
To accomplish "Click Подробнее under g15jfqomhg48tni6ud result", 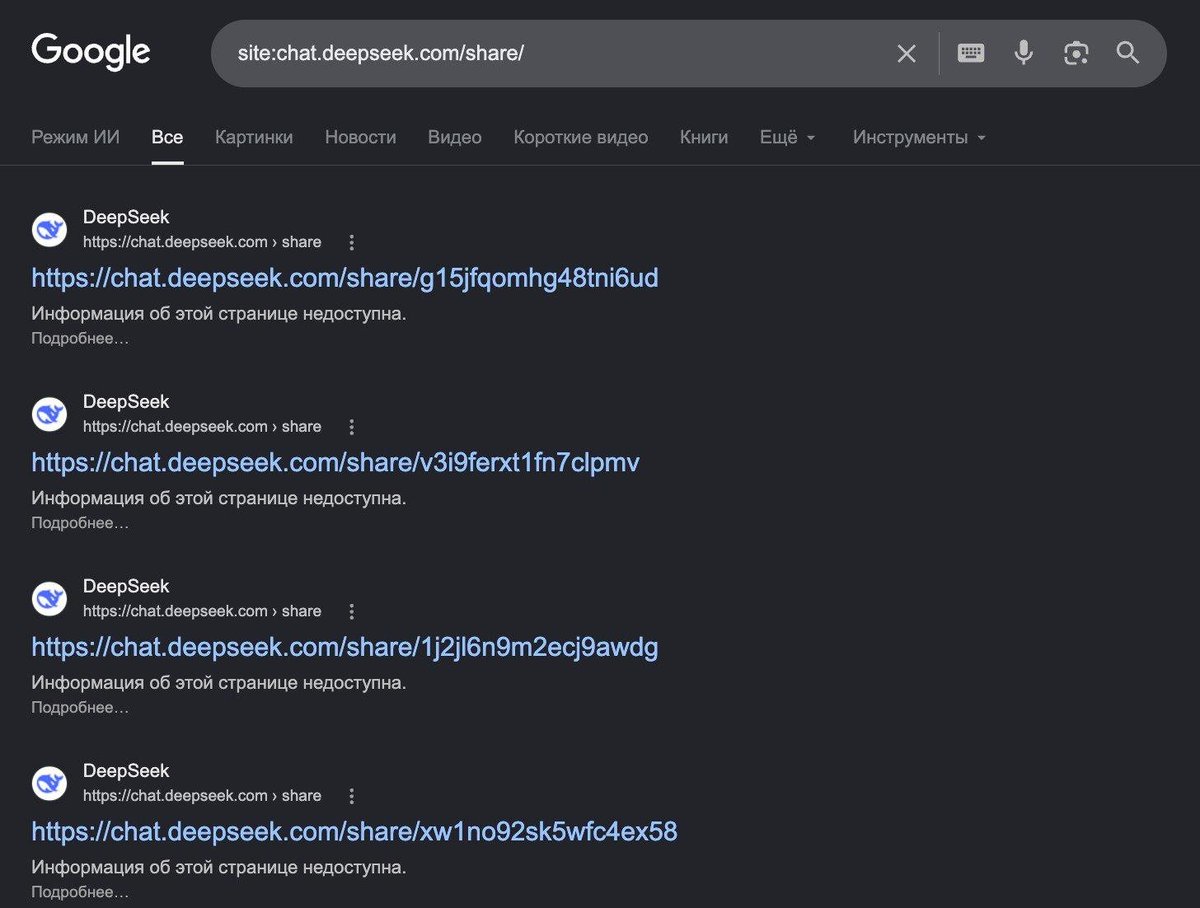I will click(x=80, y=338).
